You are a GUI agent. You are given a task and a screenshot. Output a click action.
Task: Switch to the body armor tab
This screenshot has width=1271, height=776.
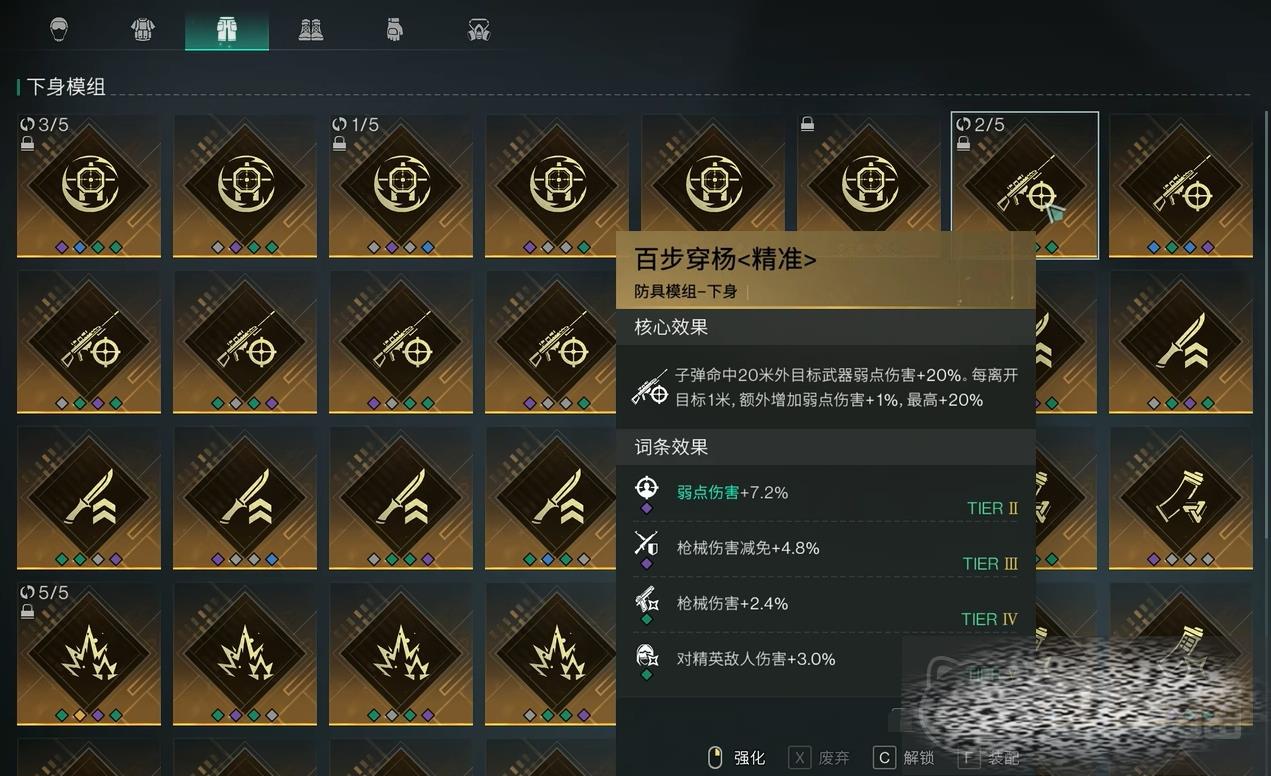143,29
